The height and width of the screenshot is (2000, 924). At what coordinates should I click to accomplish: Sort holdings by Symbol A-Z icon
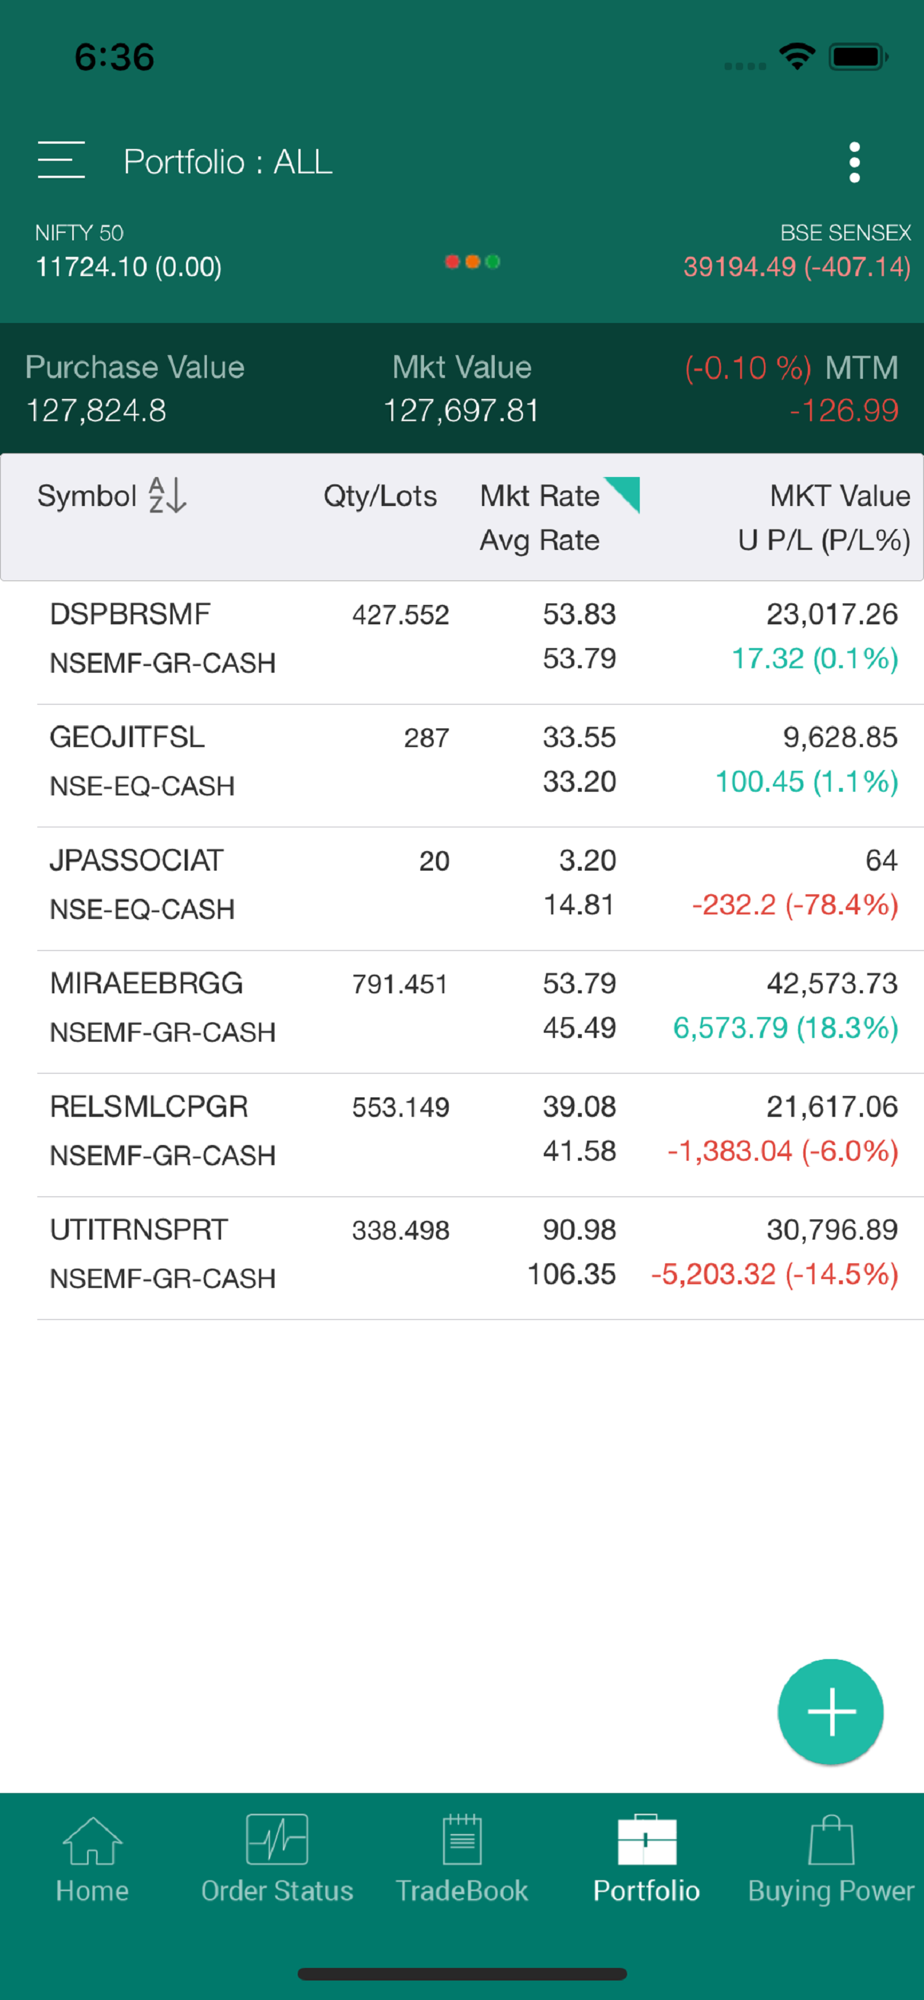167,495
